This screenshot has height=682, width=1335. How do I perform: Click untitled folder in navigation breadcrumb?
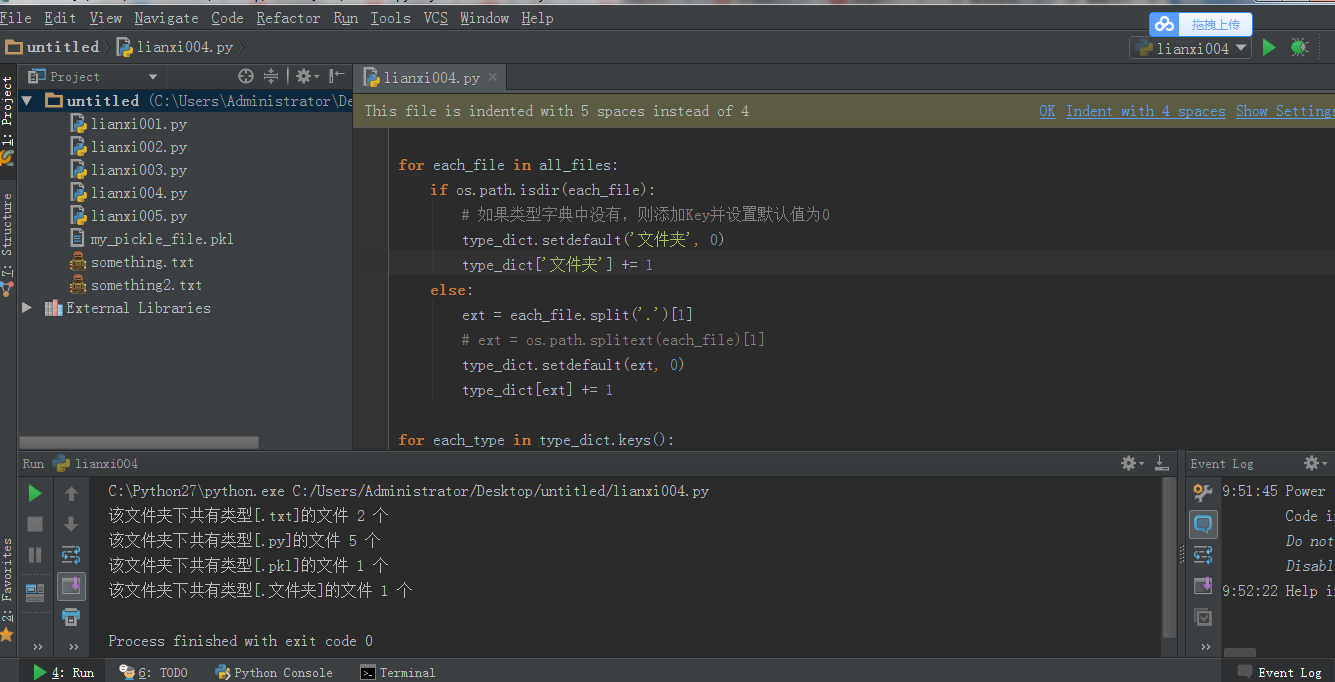[x=53, y=47]
